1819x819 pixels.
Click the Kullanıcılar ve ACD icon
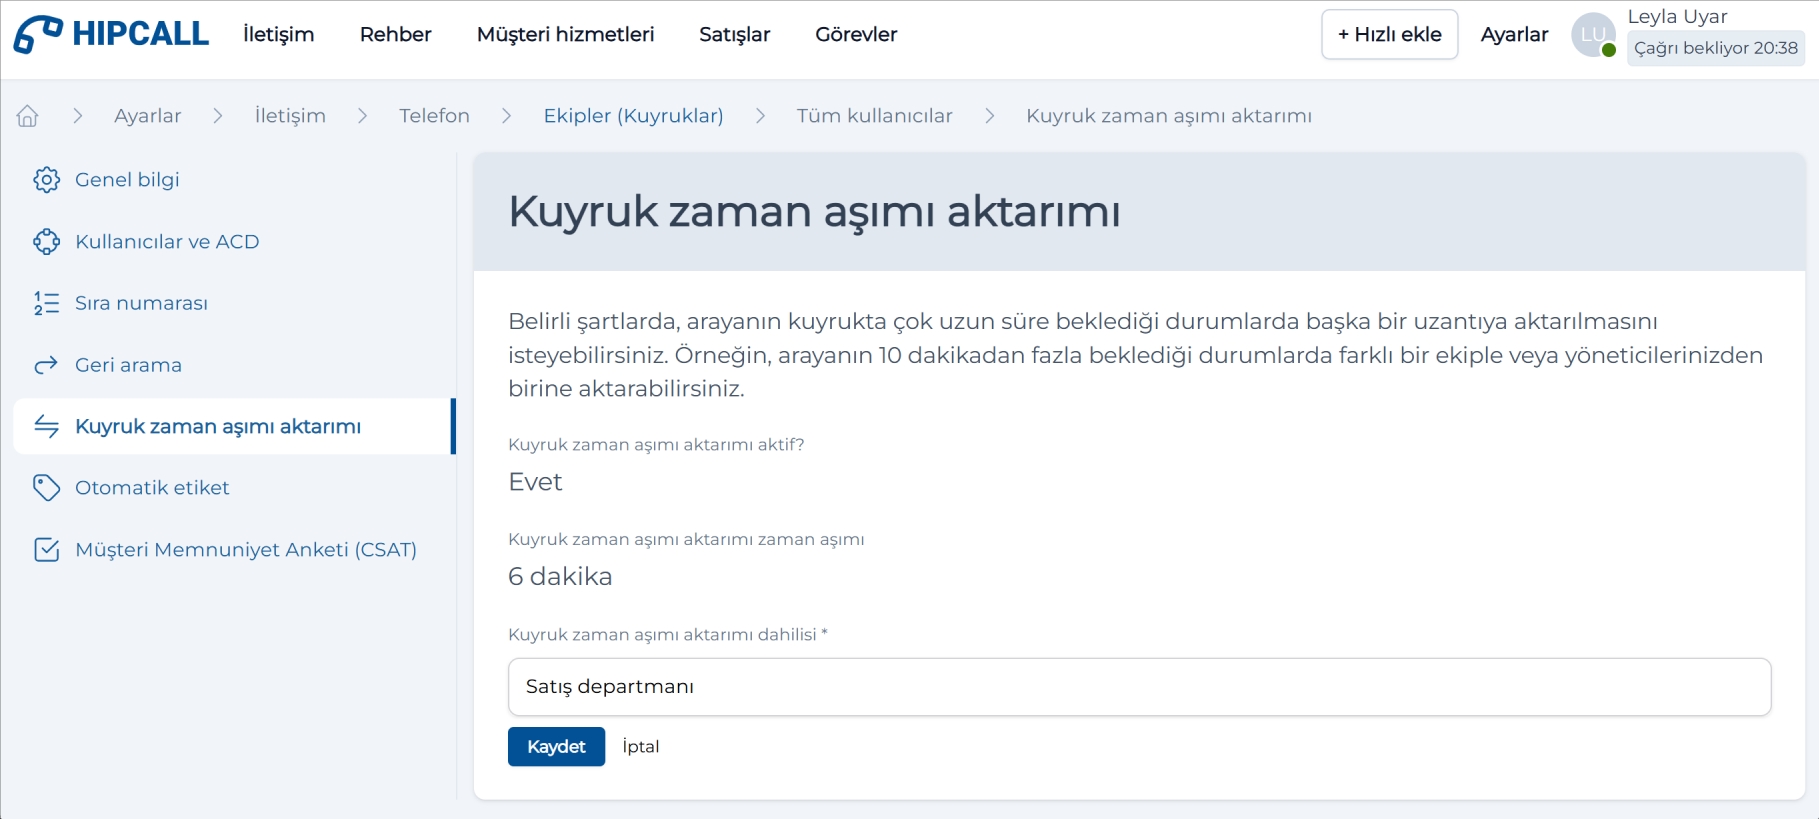(46, 242)
